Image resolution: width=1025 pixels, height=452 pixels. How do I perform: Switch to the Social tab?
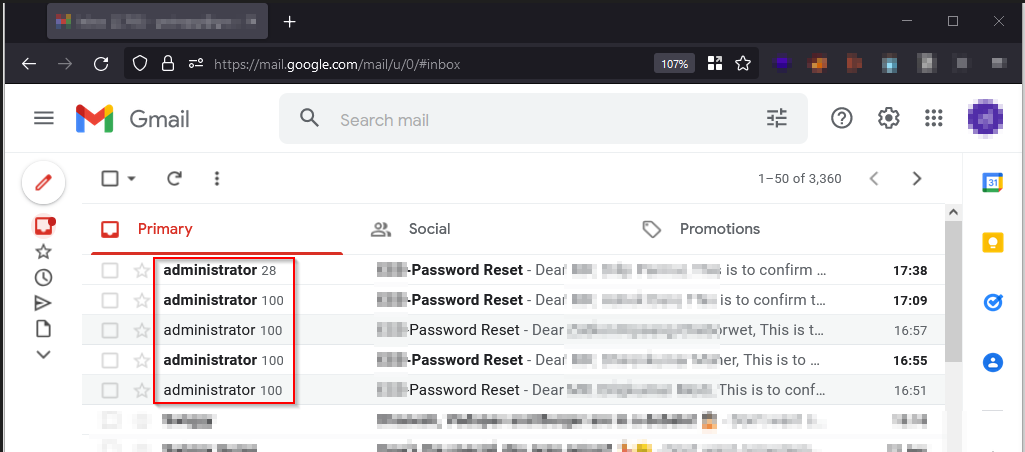429,229
